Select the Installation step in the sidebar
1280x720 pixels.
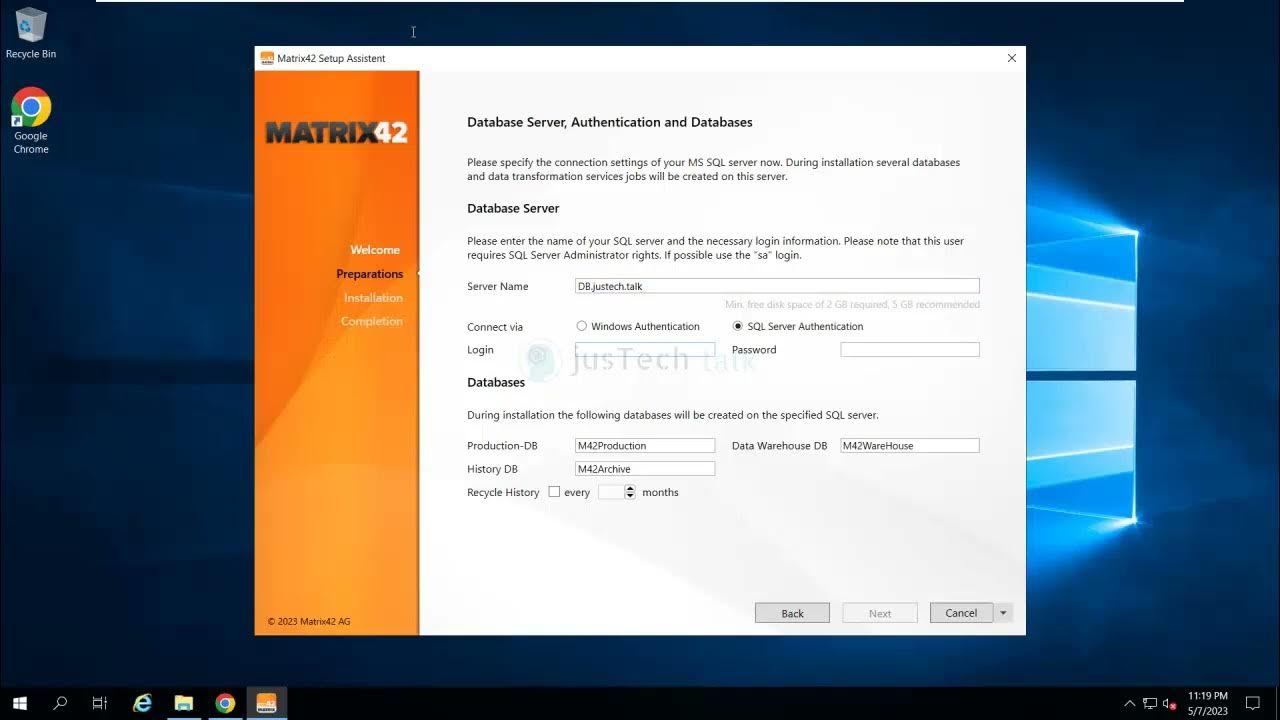point(373,298)
